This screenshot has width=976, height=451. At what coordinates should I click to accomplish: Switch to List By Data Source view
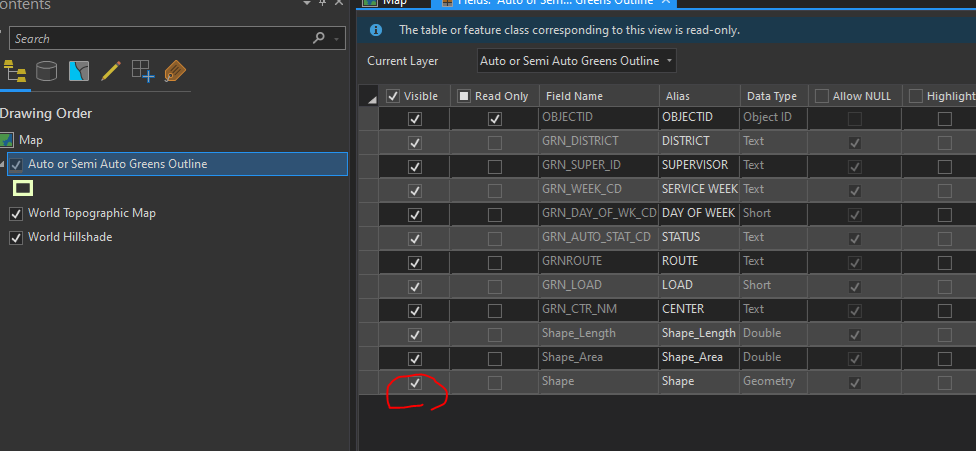(46, 71)
